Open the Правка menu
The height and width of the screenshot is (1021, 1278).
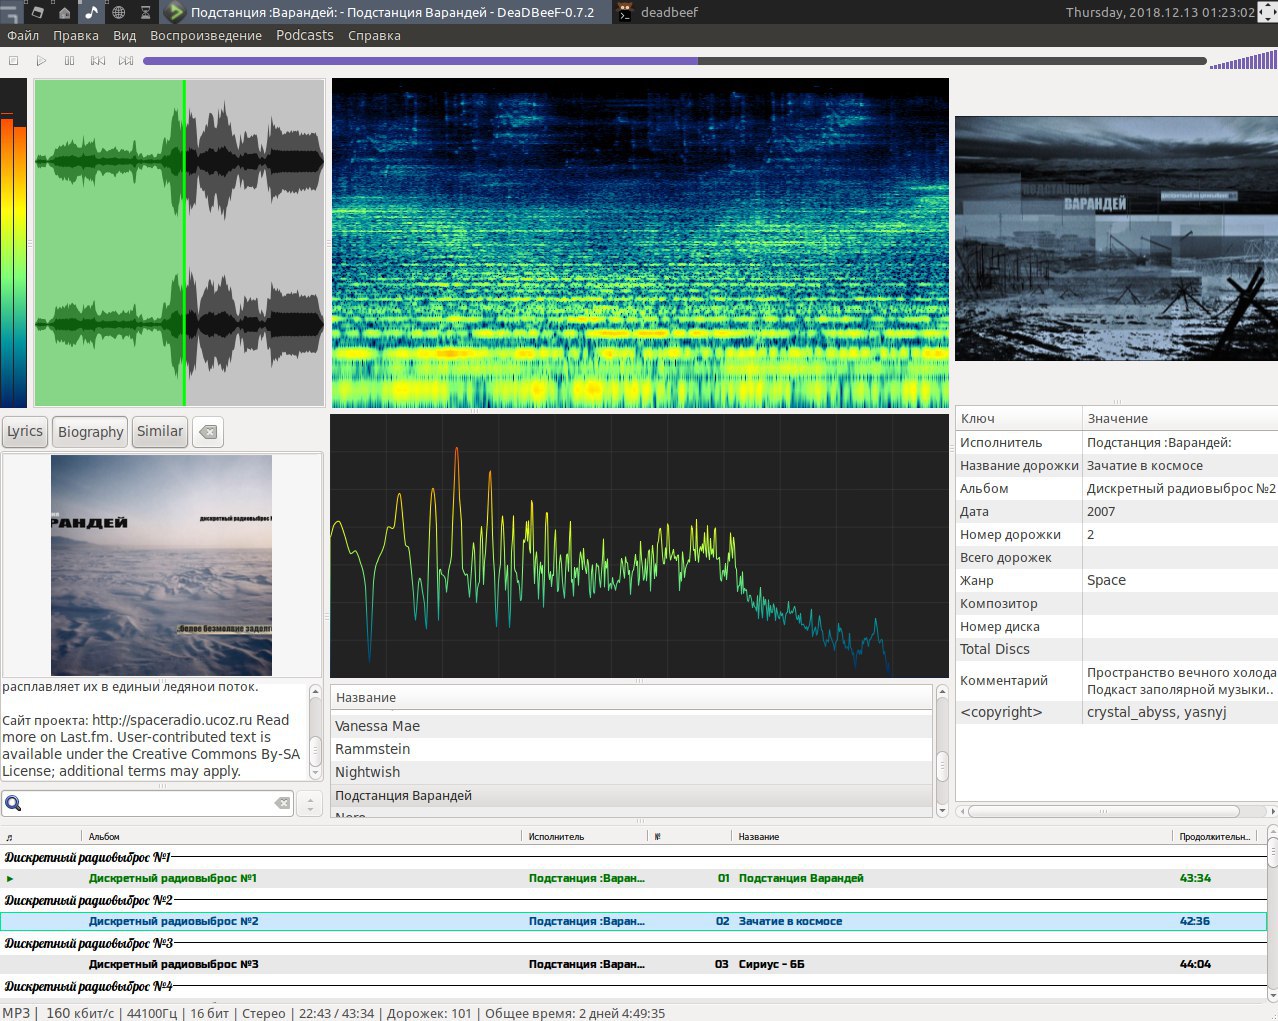(x=76, y=35)
